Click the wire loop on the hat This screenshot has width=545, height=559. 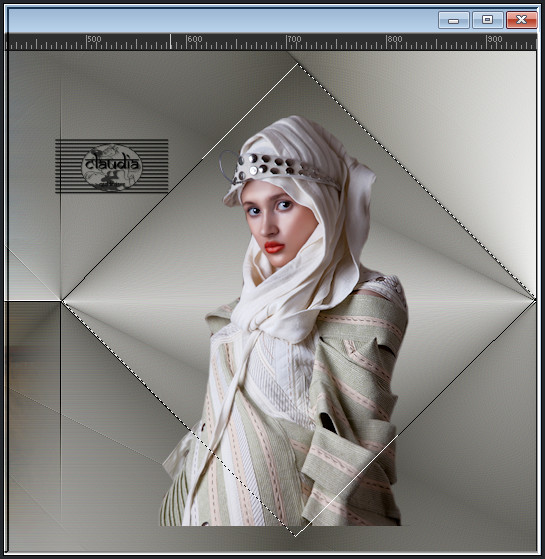point(228,164)
